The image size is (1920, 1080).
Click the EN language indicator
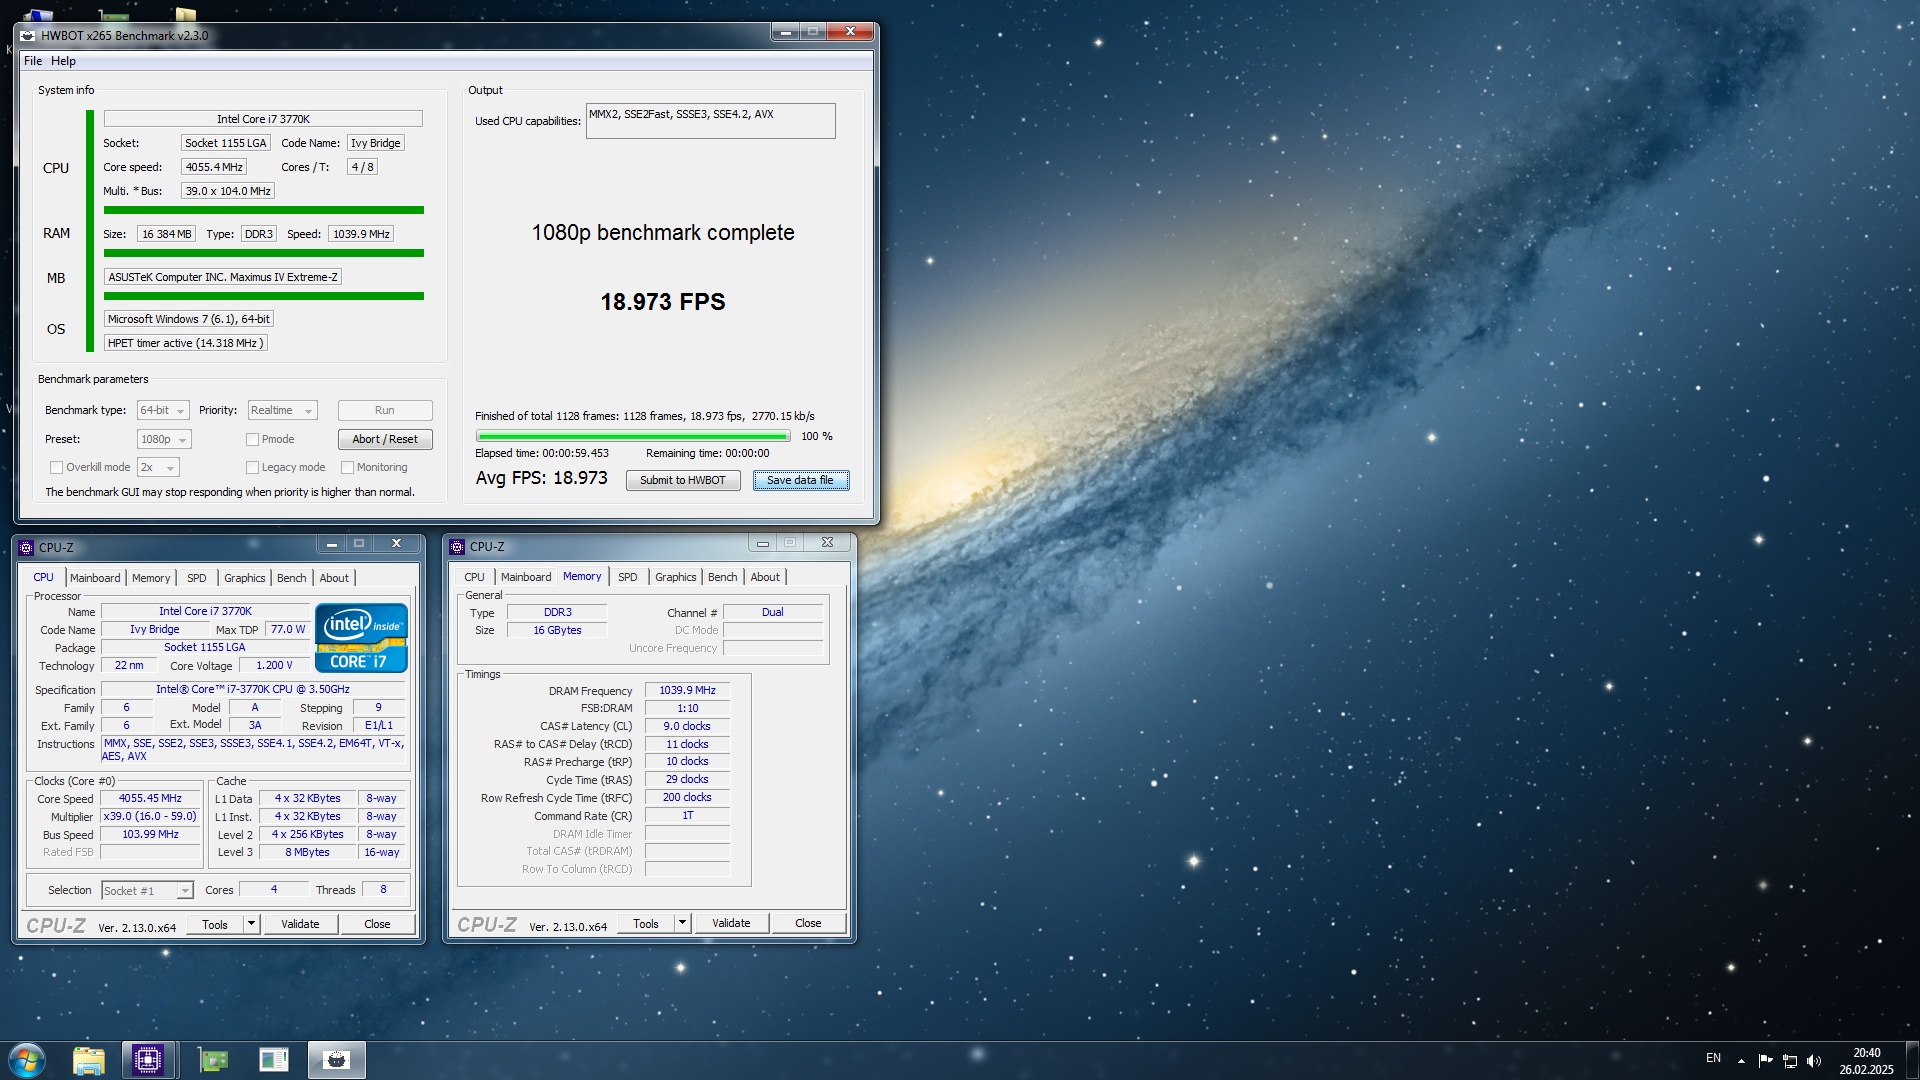(x=1713, y=1058)
